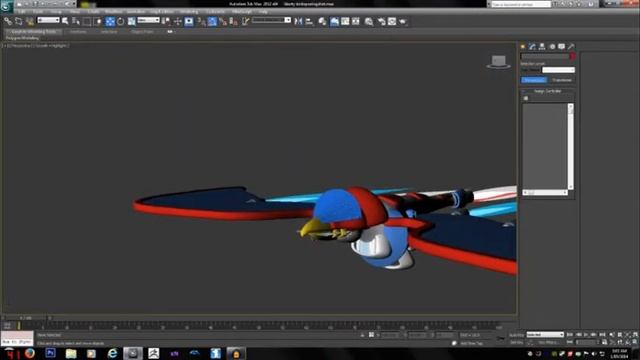Screen dimensions: 640x360
Task: Click the Play Animation button
Action: coord(586,335)
